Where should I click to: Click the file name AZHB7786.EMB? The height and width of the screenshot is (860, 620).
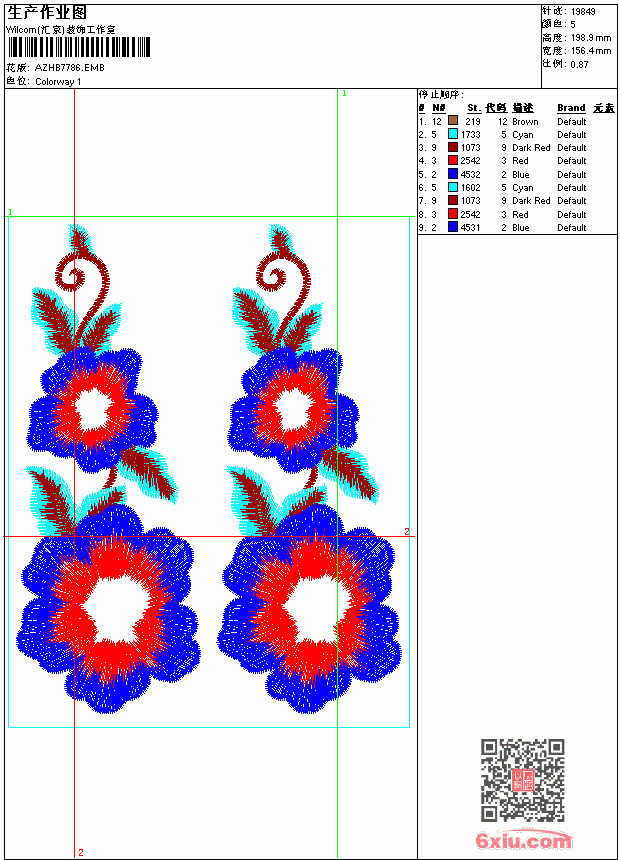coord(70,67)
